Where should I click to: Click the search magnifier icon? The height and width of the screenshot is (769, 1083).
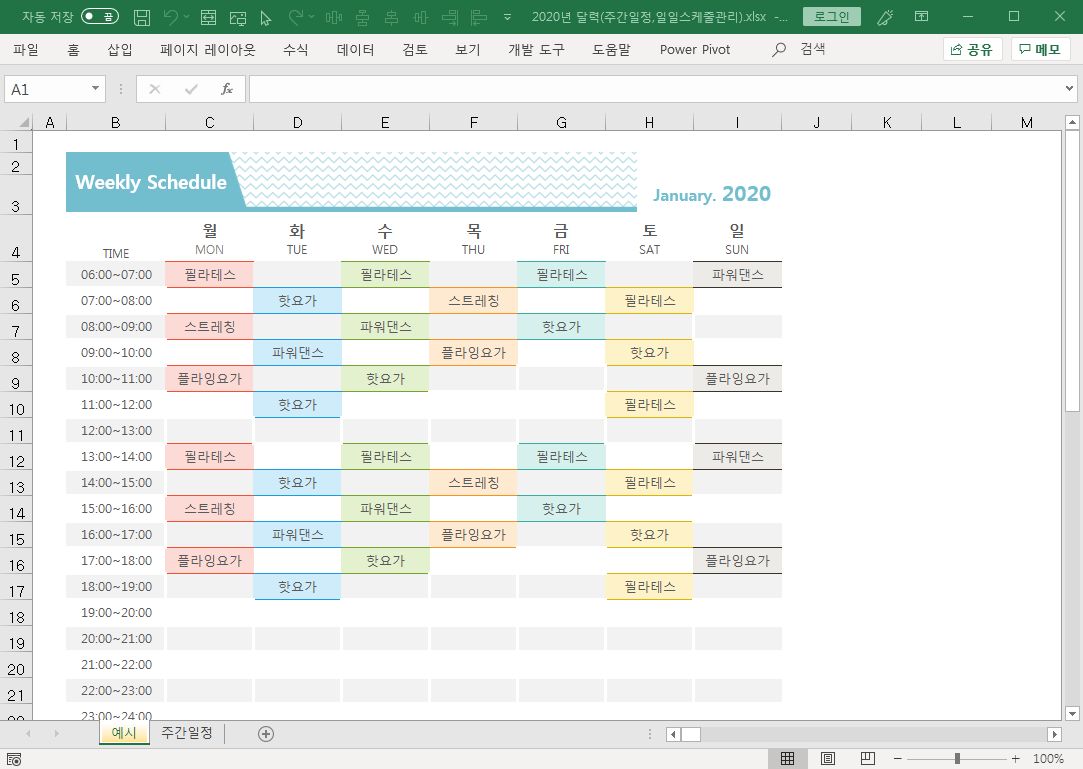(x=780, y=49)
